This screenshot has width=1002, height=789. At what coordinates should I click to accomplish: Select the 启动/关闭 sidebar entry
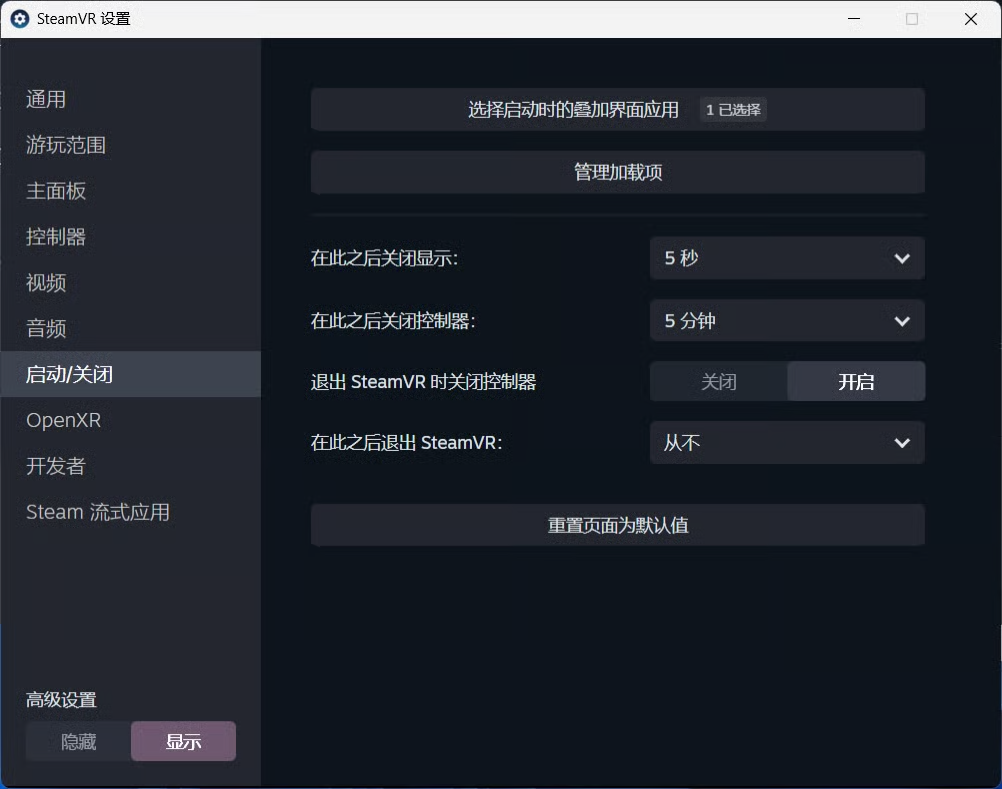[x=131, y=374]
